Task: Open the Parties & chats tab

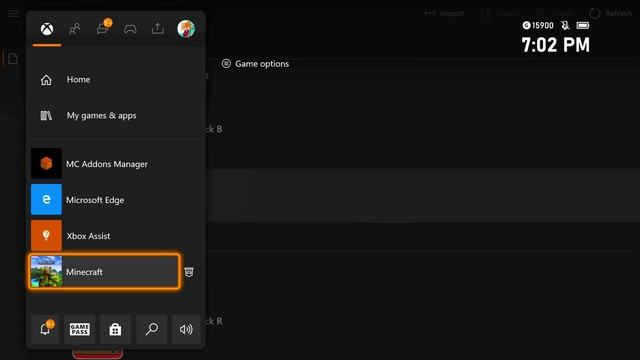Action: pos(102,28)
